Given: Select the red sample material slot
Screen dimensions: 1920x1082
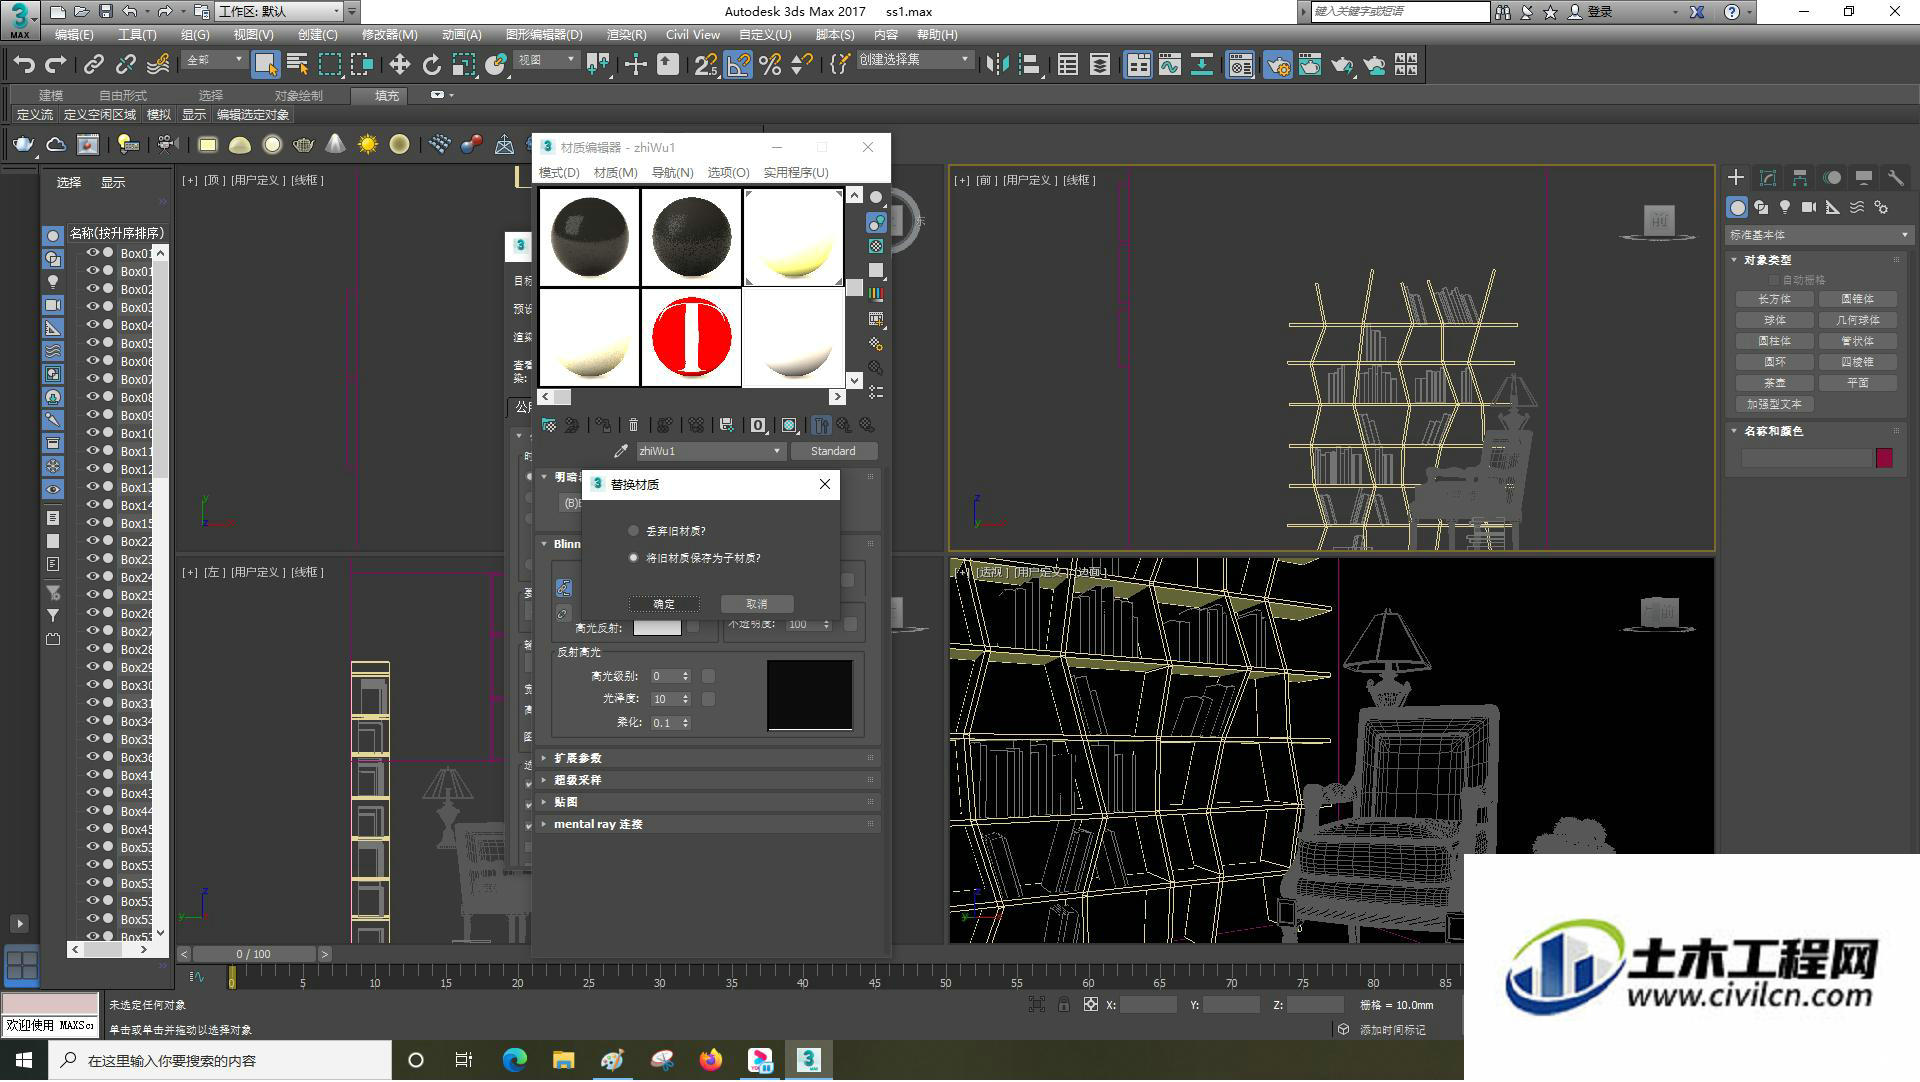Looking at the screenshot, I should 691,337.
